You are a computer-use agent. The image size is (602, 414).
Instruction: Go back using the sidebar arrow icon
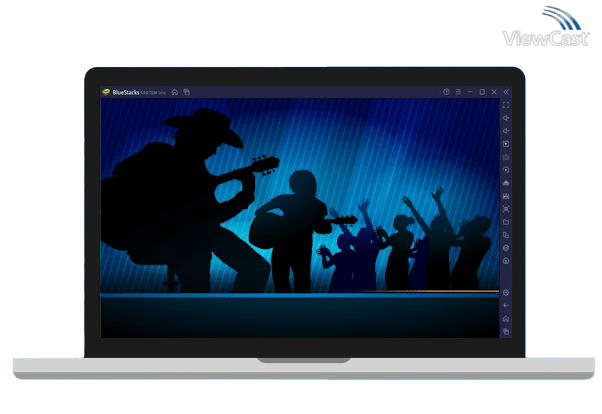(506, 306)
